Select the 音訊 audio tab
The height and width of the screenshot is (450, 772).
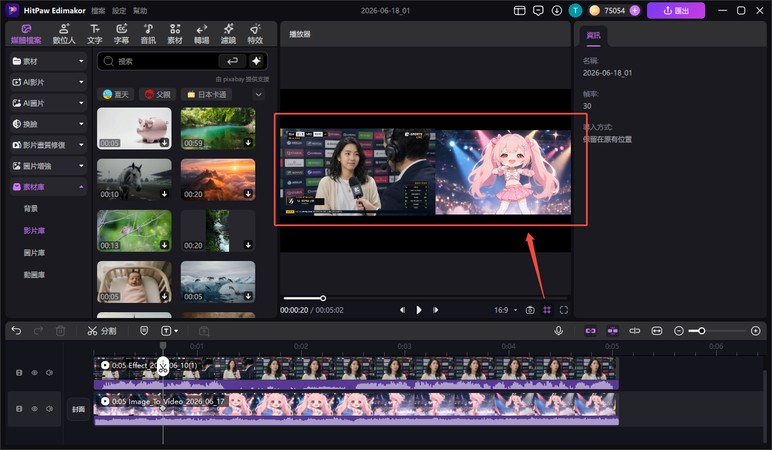coord(148,34)
